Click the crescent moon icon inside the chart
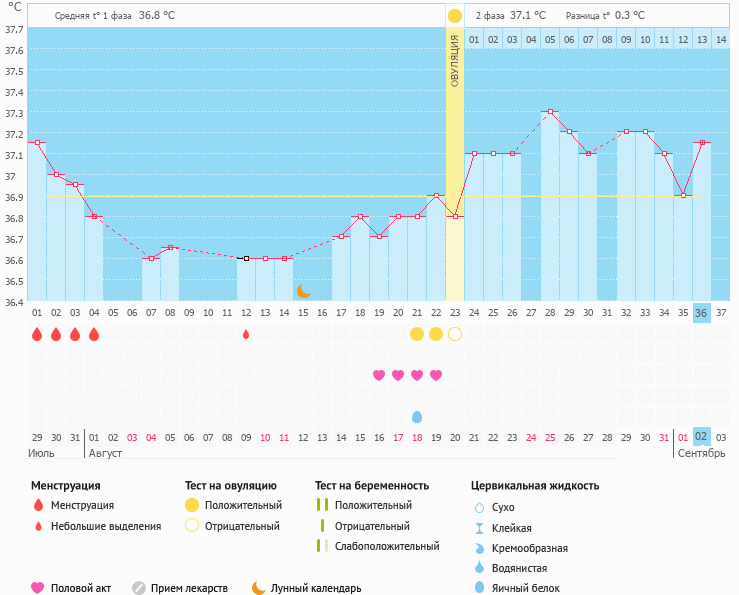Screen dimensions: 739x595 (304, 291)
